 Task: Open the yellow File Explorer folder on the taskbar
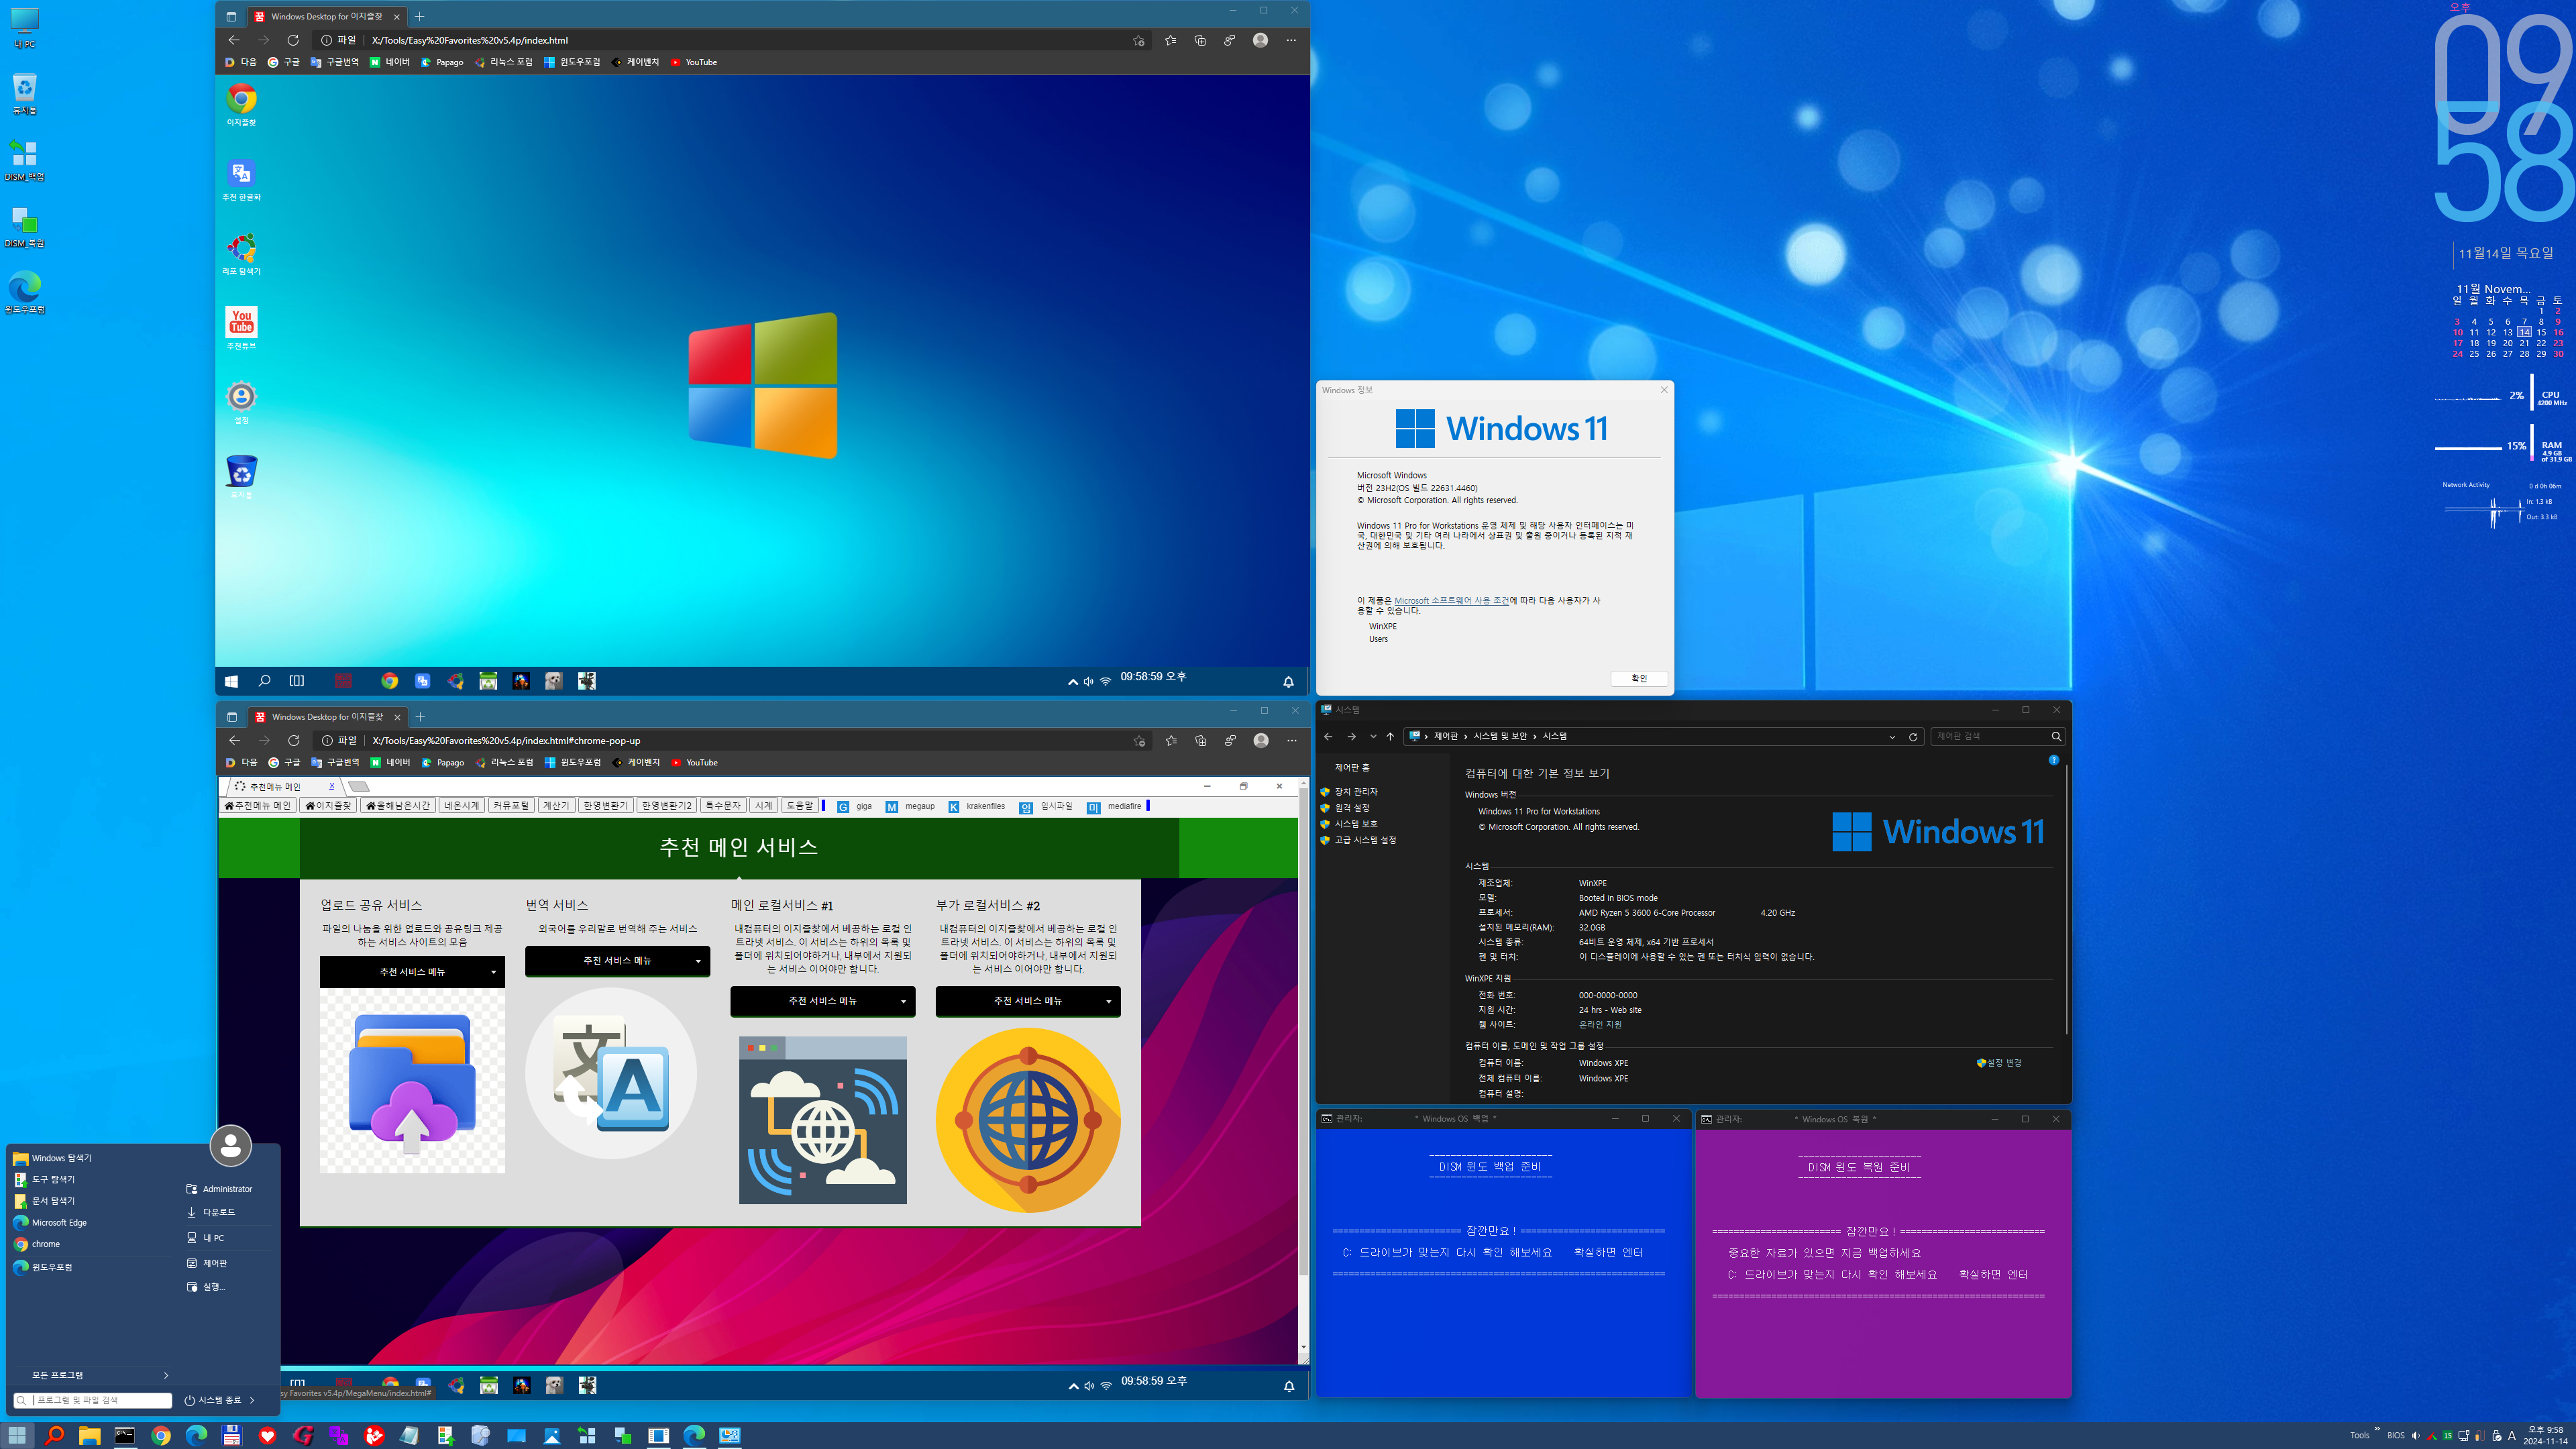(90, 1435)
